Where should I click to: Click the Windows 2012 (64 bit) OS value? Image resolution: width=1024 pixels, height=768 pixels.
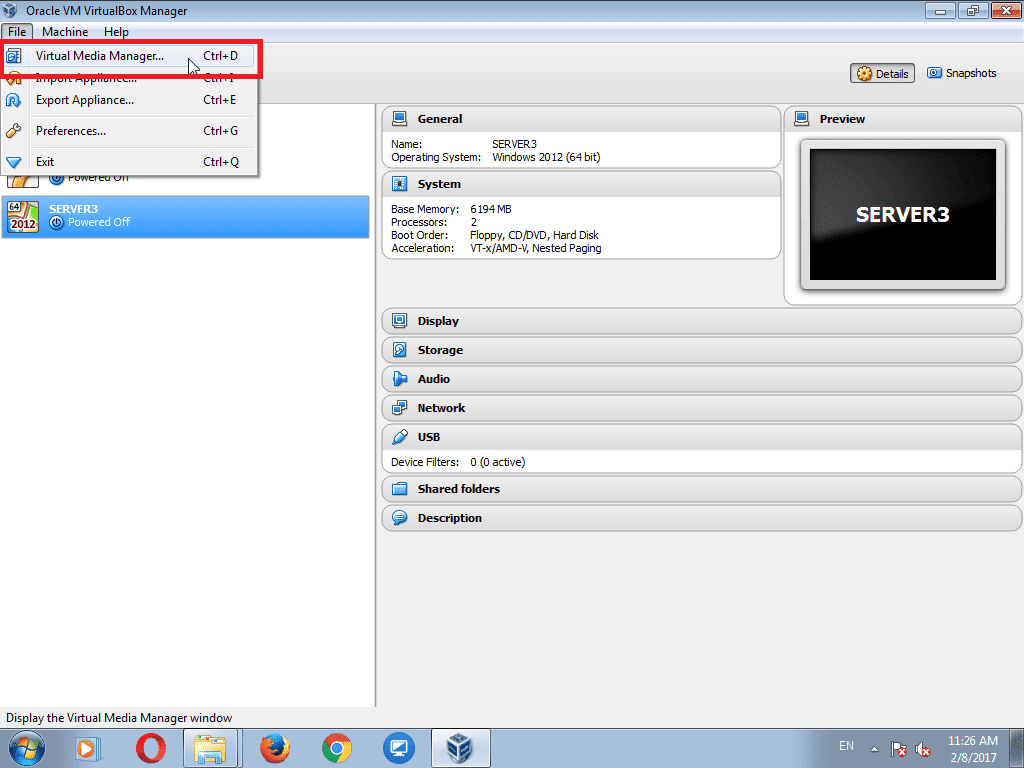click(x=546, y=157)
